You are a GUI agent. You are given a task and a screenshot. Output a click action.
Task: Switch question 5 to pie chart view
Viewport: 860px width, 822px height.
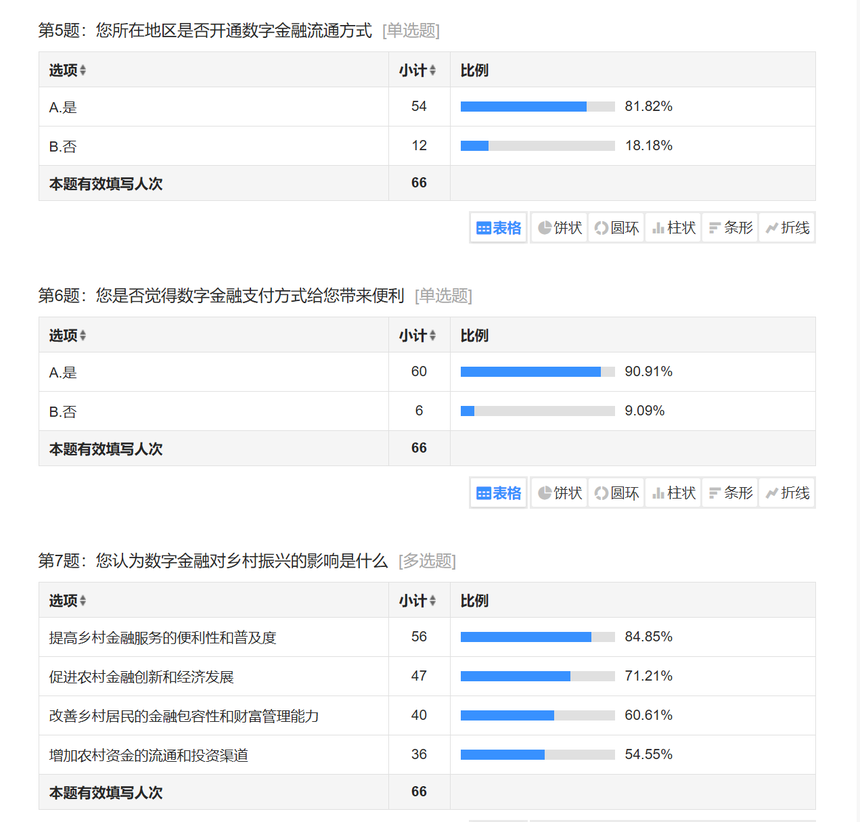pyautogui.click(x=559, y=228)
